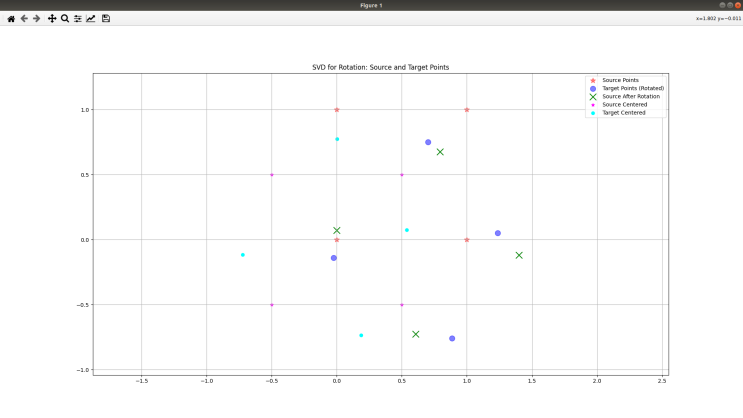Click the y-axis tick label -1.0
743x418 pixels.
pyautogui.click(x=83, y=370)
